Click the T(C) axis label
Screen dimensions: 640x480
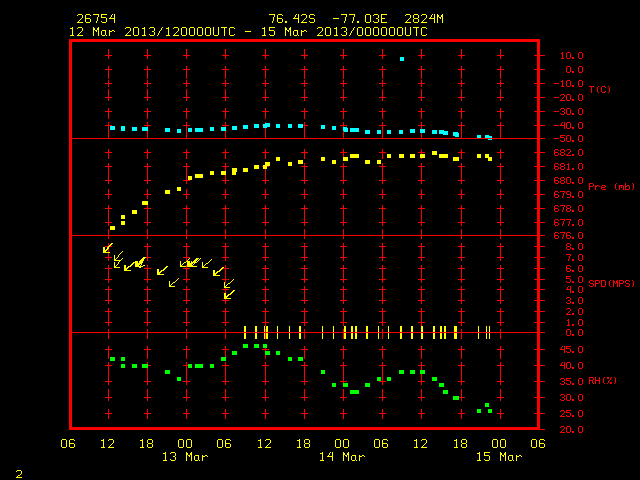(x=600, y=89)
